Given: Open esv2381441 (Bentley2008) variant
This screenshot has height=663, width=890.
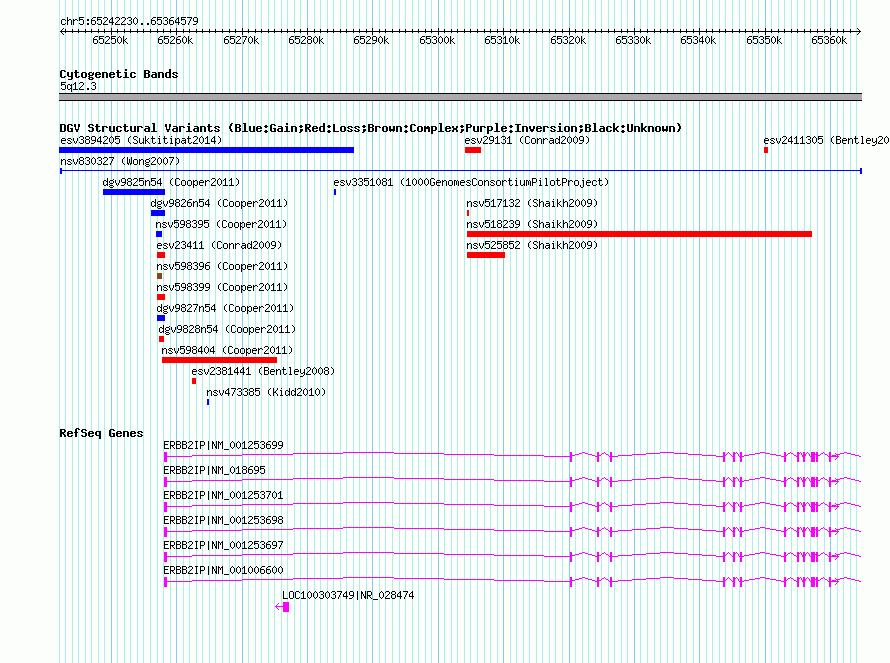Looking at the screenshot, I should click(x=263, y=371).
